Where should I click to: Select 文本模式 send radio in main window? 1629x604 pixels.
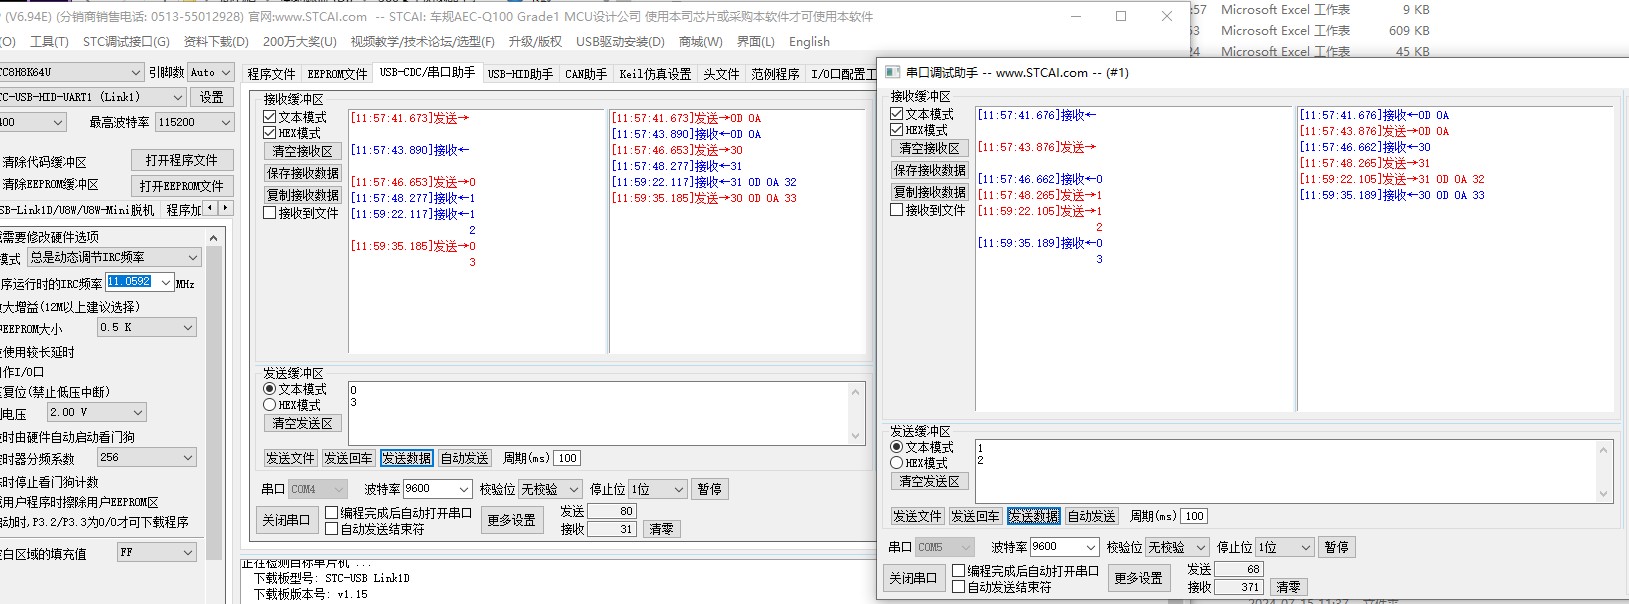coord(270,389)
